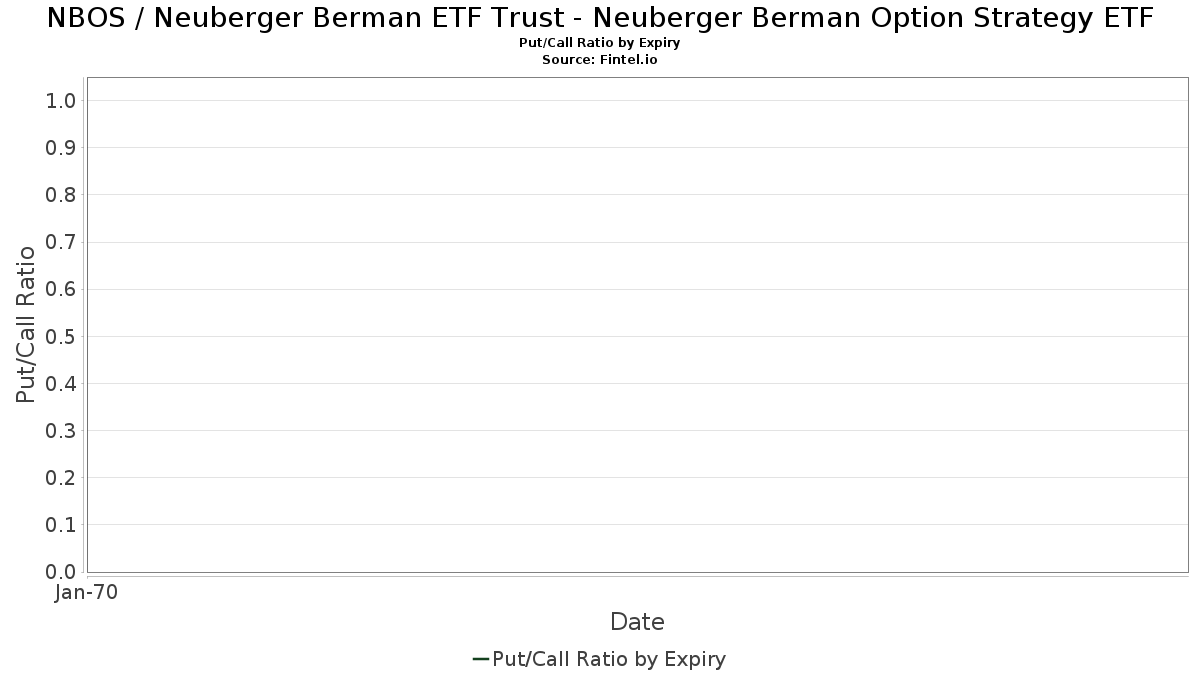Click the Put/Call Ratio y-axis title
Viewport: 1200px width, 675px height.
pyautogui.click(x=26, y=324)
